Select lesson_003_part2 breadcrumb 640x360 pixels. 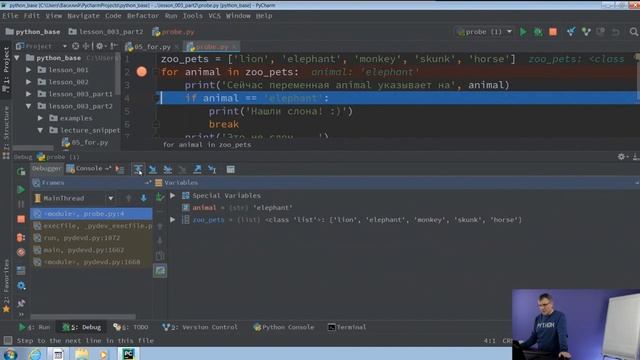(106, 32)
